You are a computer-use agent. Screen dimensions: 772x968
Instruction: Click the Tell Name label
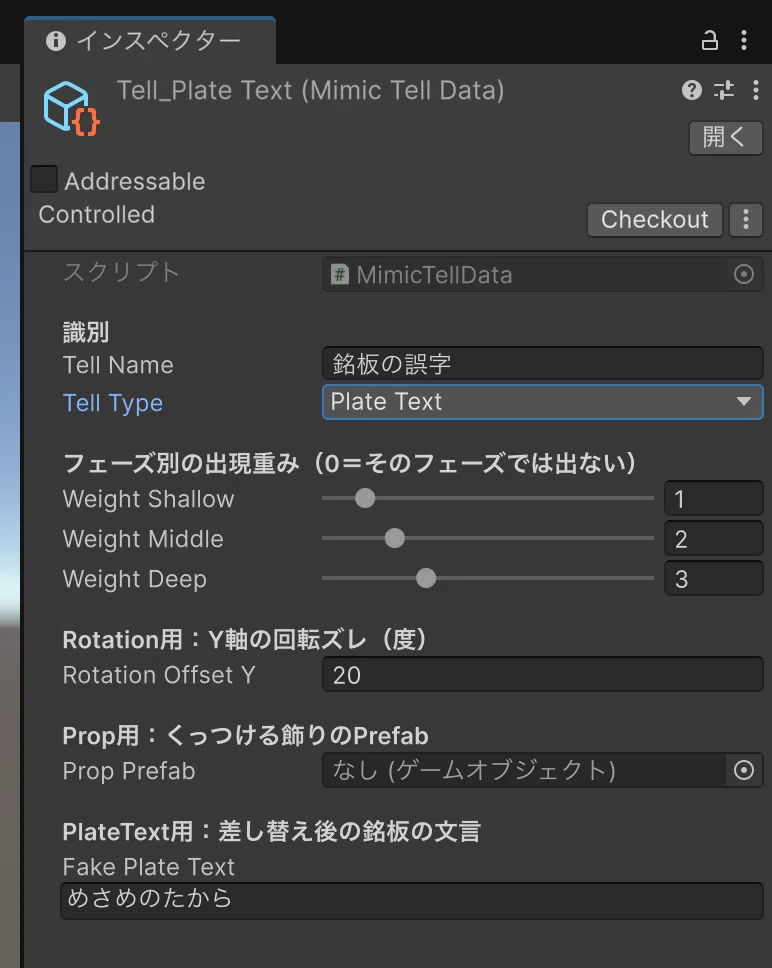pyautogui.click(x=118, y=365)
